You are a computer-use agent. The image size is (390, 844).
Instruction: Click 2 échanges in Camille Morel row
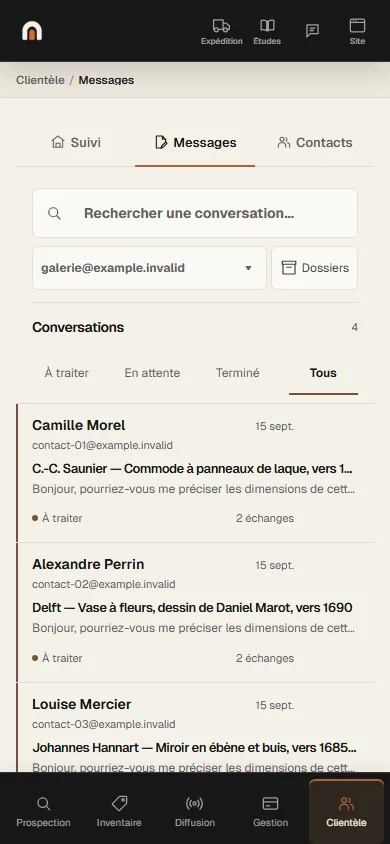[x=265, y=518]
